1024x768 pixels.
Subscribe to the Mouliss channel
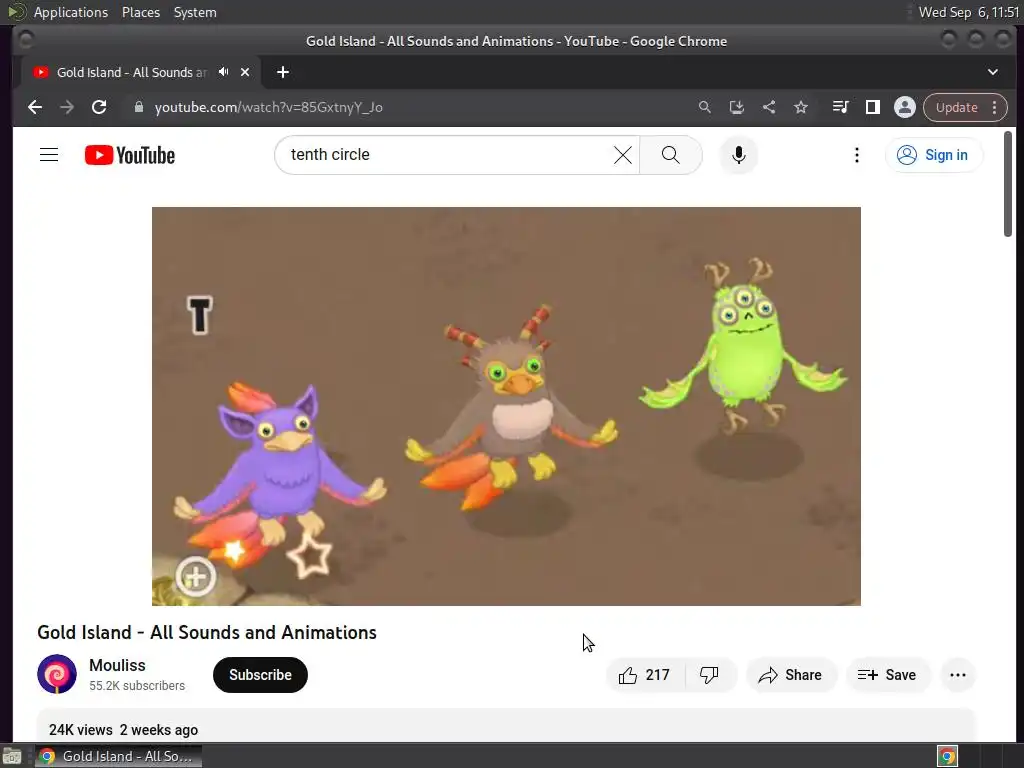(260, 675)
